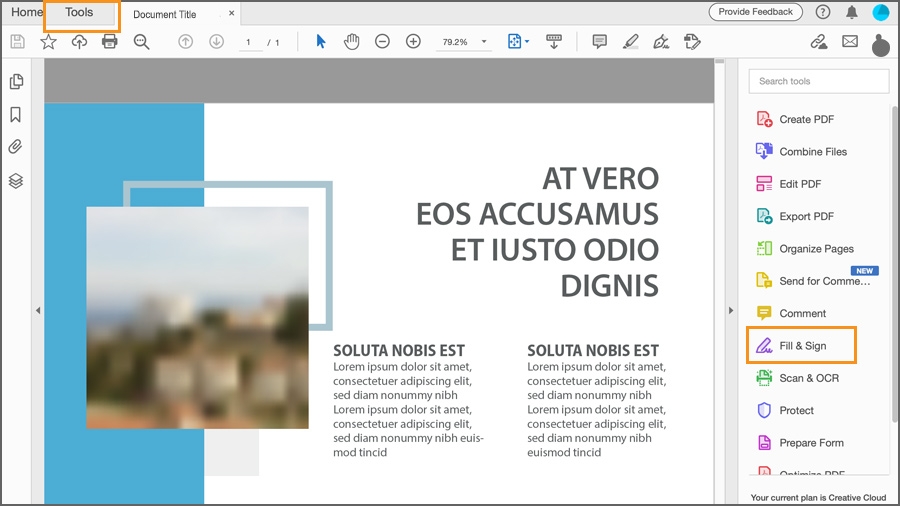Screen dimensions: 900x506
Task: Click the tools pane vertical scrollbar
Action: [x=894, y=264]
